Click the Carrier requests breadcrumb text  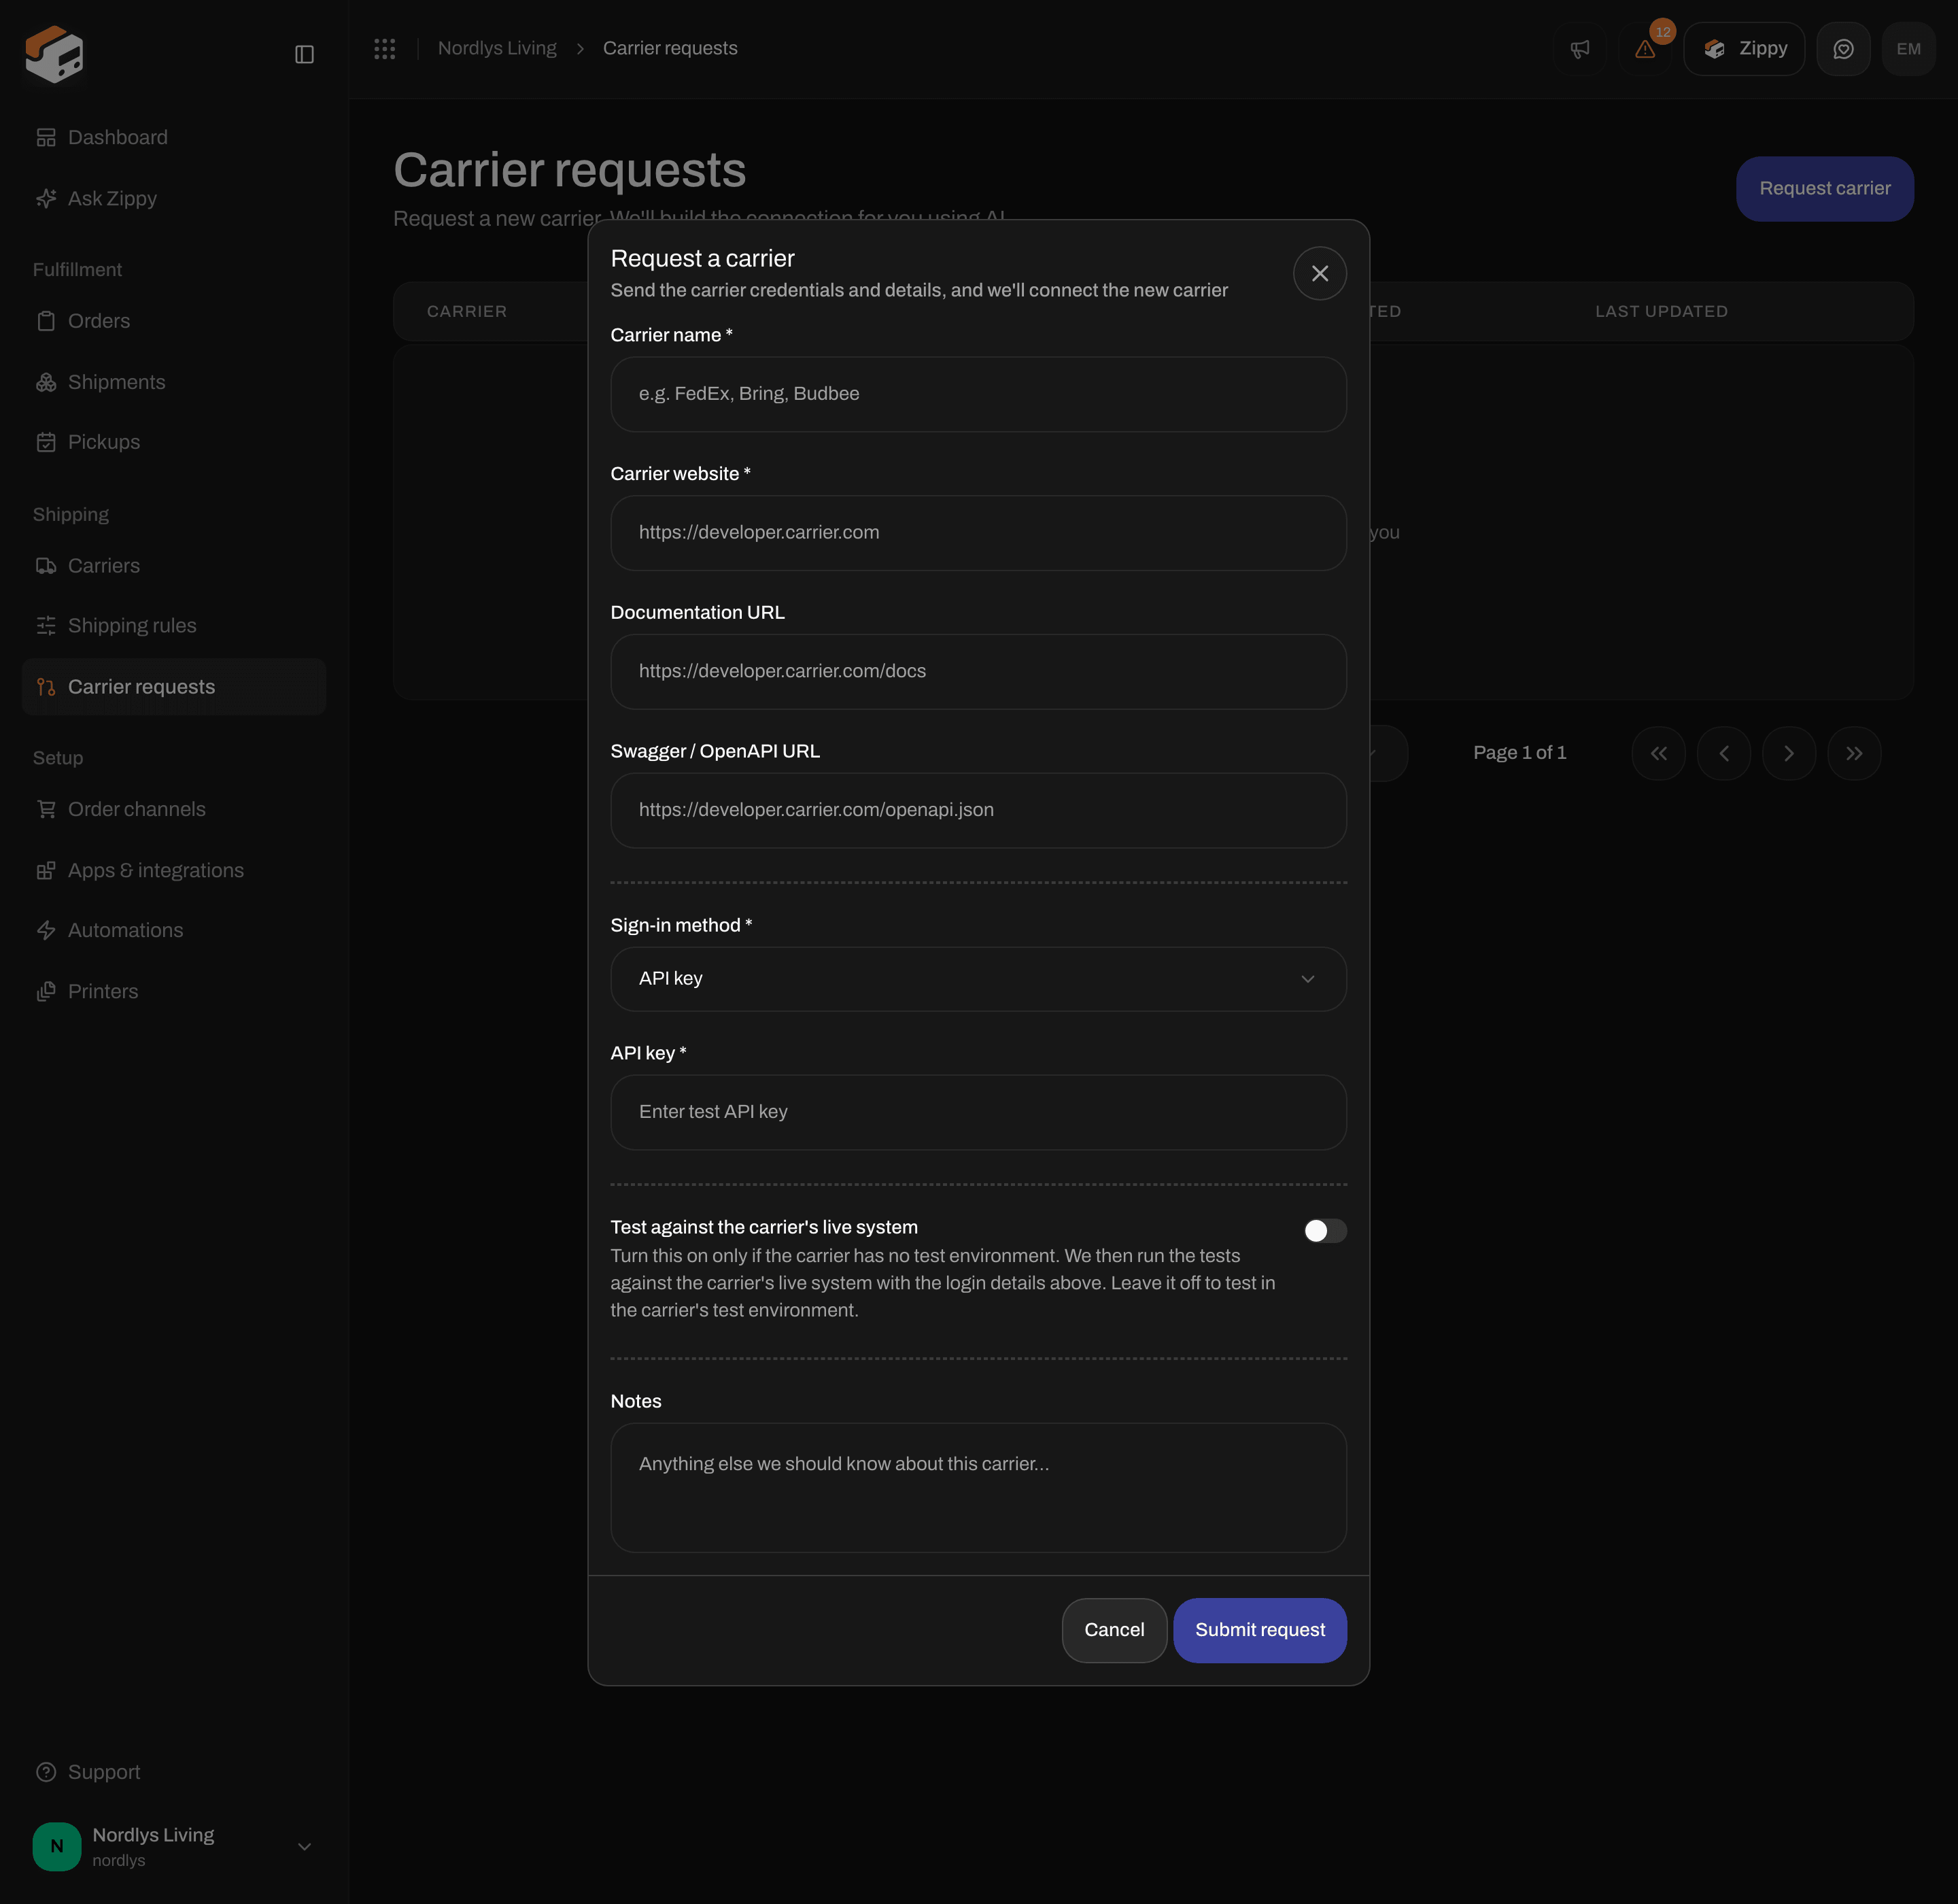pos(670,48)
